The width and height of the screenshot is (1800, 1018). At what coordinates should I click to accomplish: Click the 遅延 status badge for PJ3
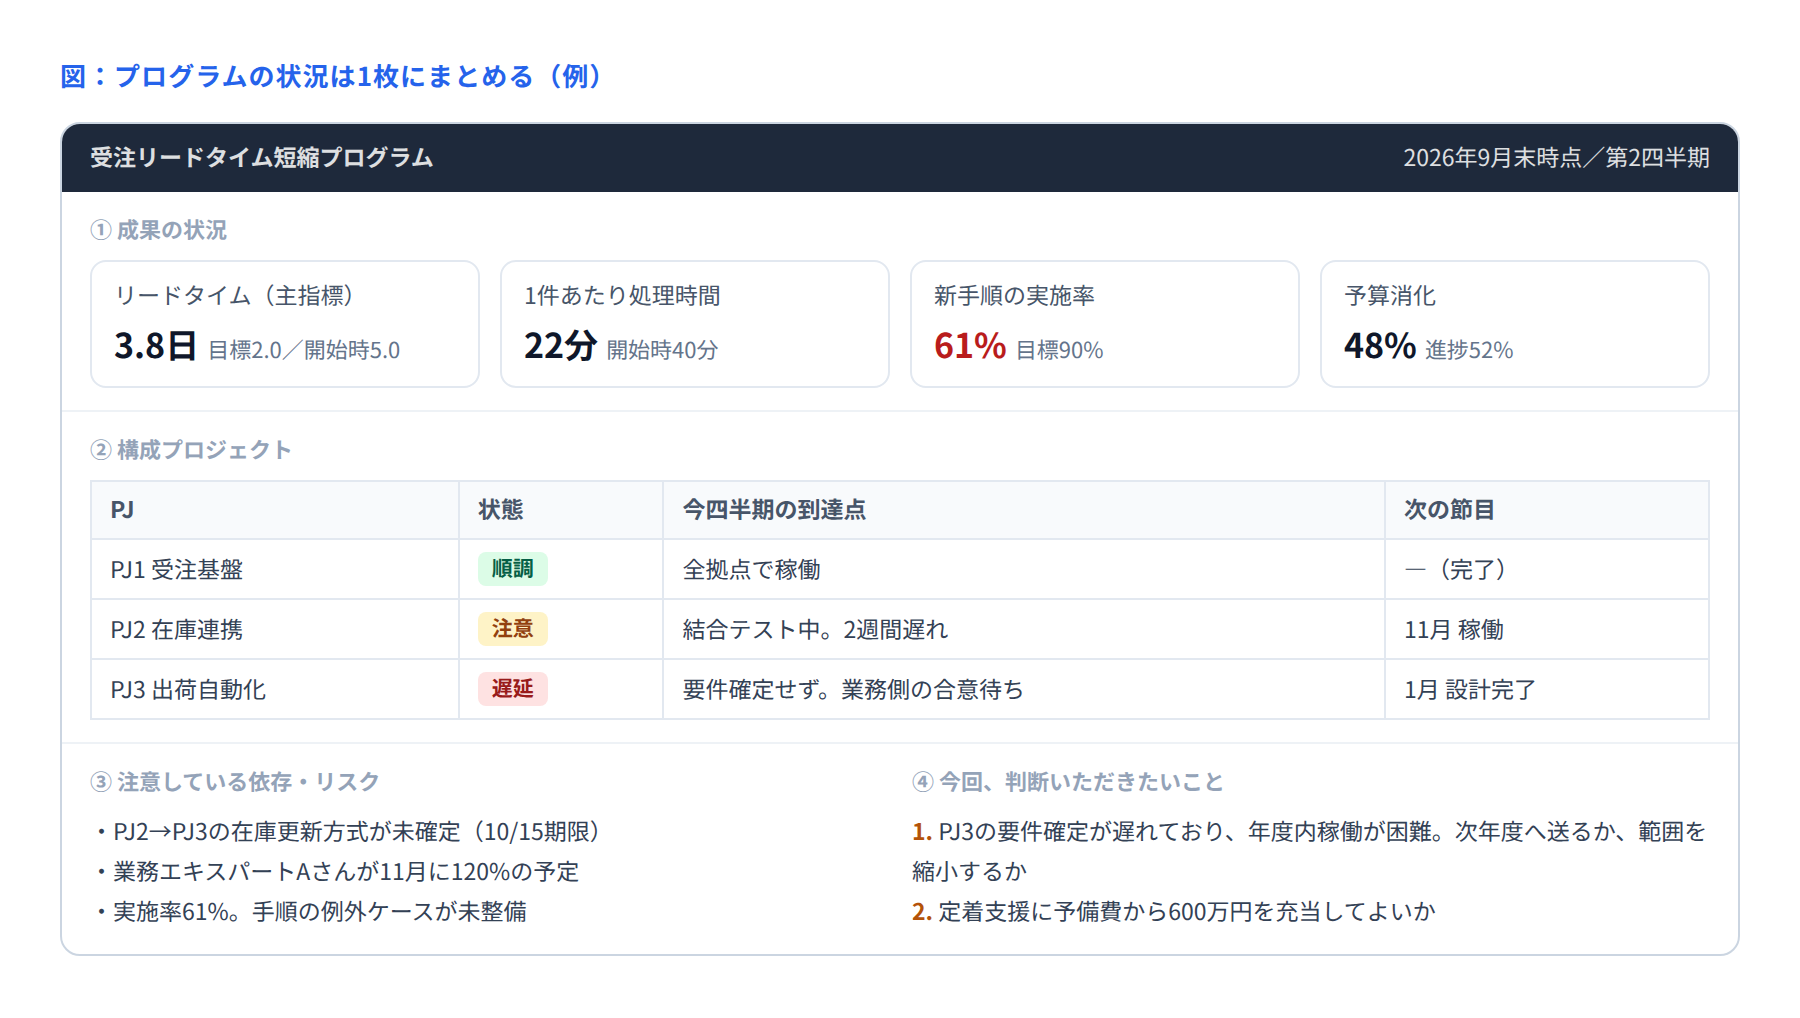tap(512, 689)
